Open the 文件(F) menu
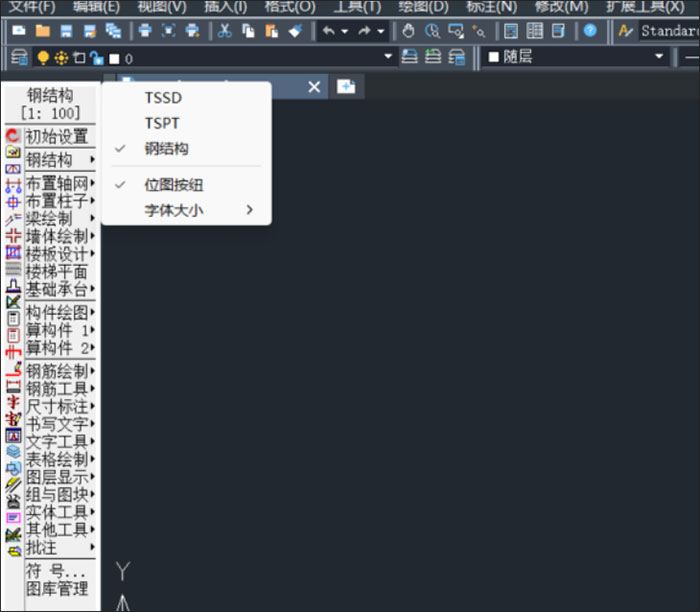Viewport: 700px width, 612px height. [x=32, y=7]
